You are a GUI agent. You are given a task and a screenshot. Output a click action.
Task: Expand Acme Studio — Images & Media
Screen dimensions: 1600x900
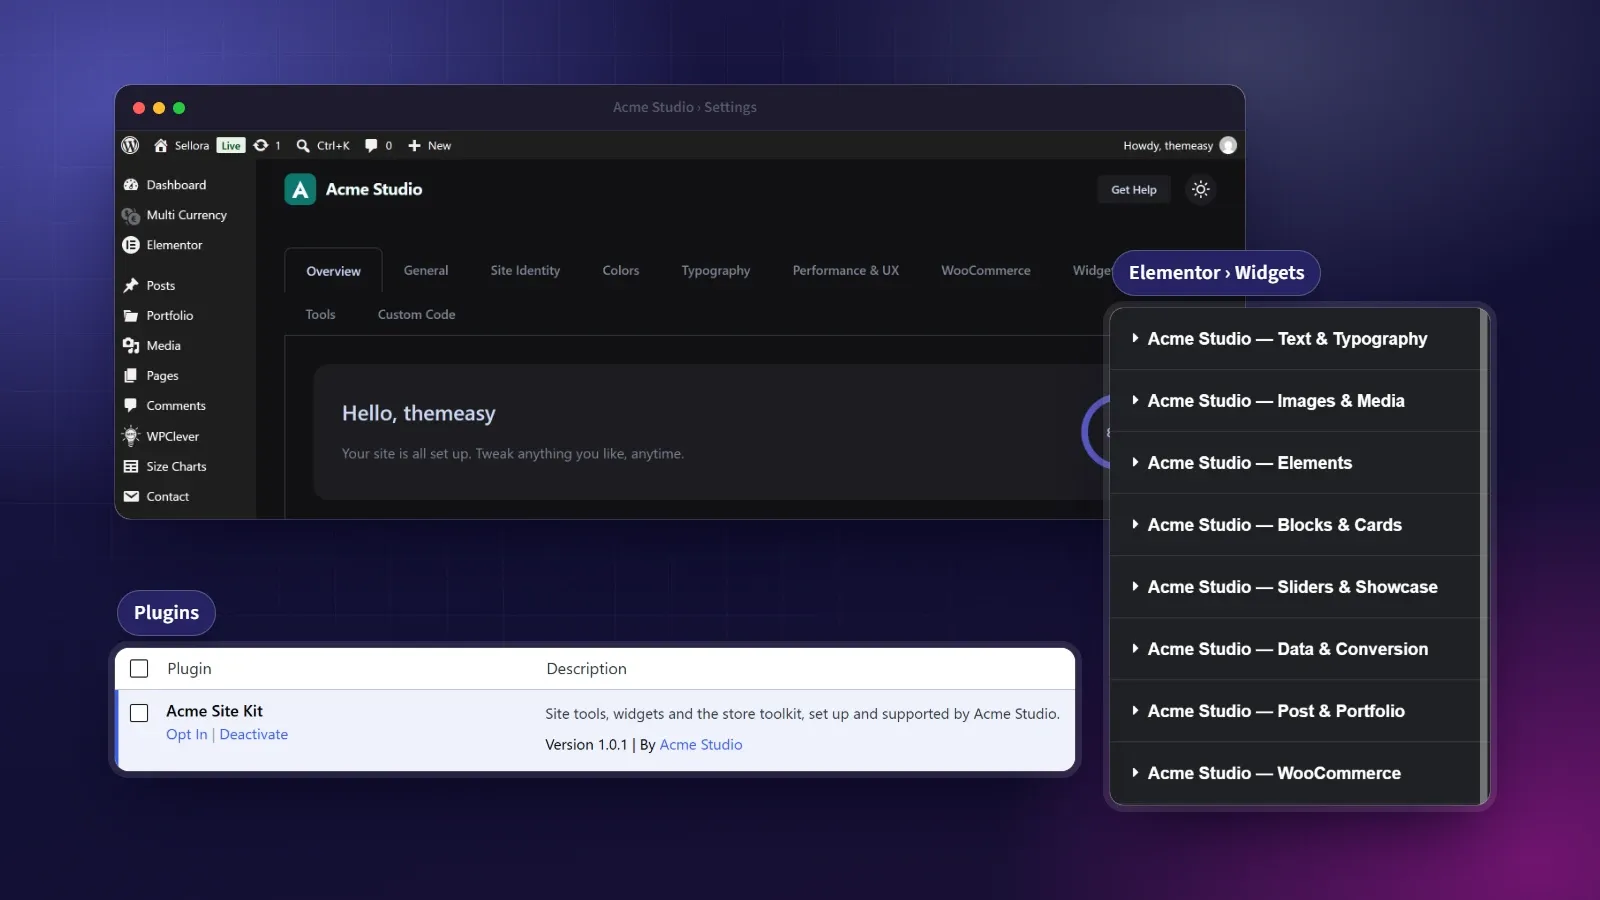(1294, 401)
